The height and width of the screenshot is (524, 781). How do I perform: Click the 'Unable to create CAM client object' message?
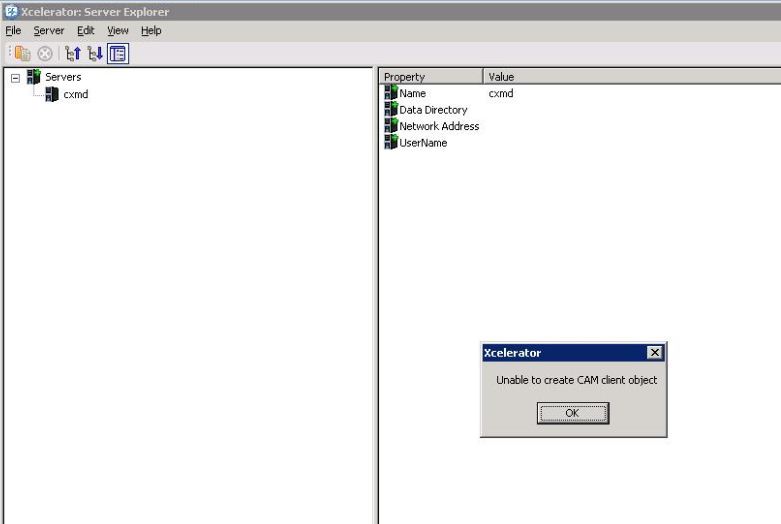(576, 380)
